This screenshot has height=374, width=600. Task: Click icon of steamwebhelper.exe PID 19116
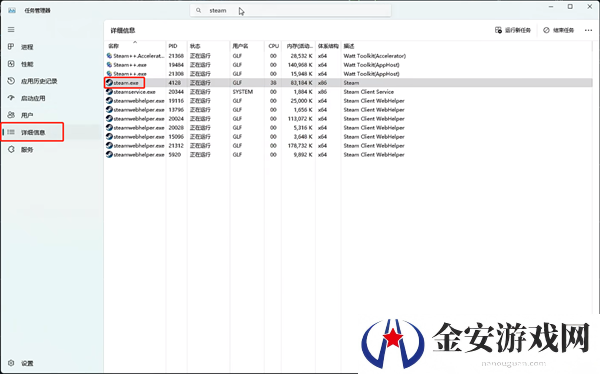(x=109, y=101)
